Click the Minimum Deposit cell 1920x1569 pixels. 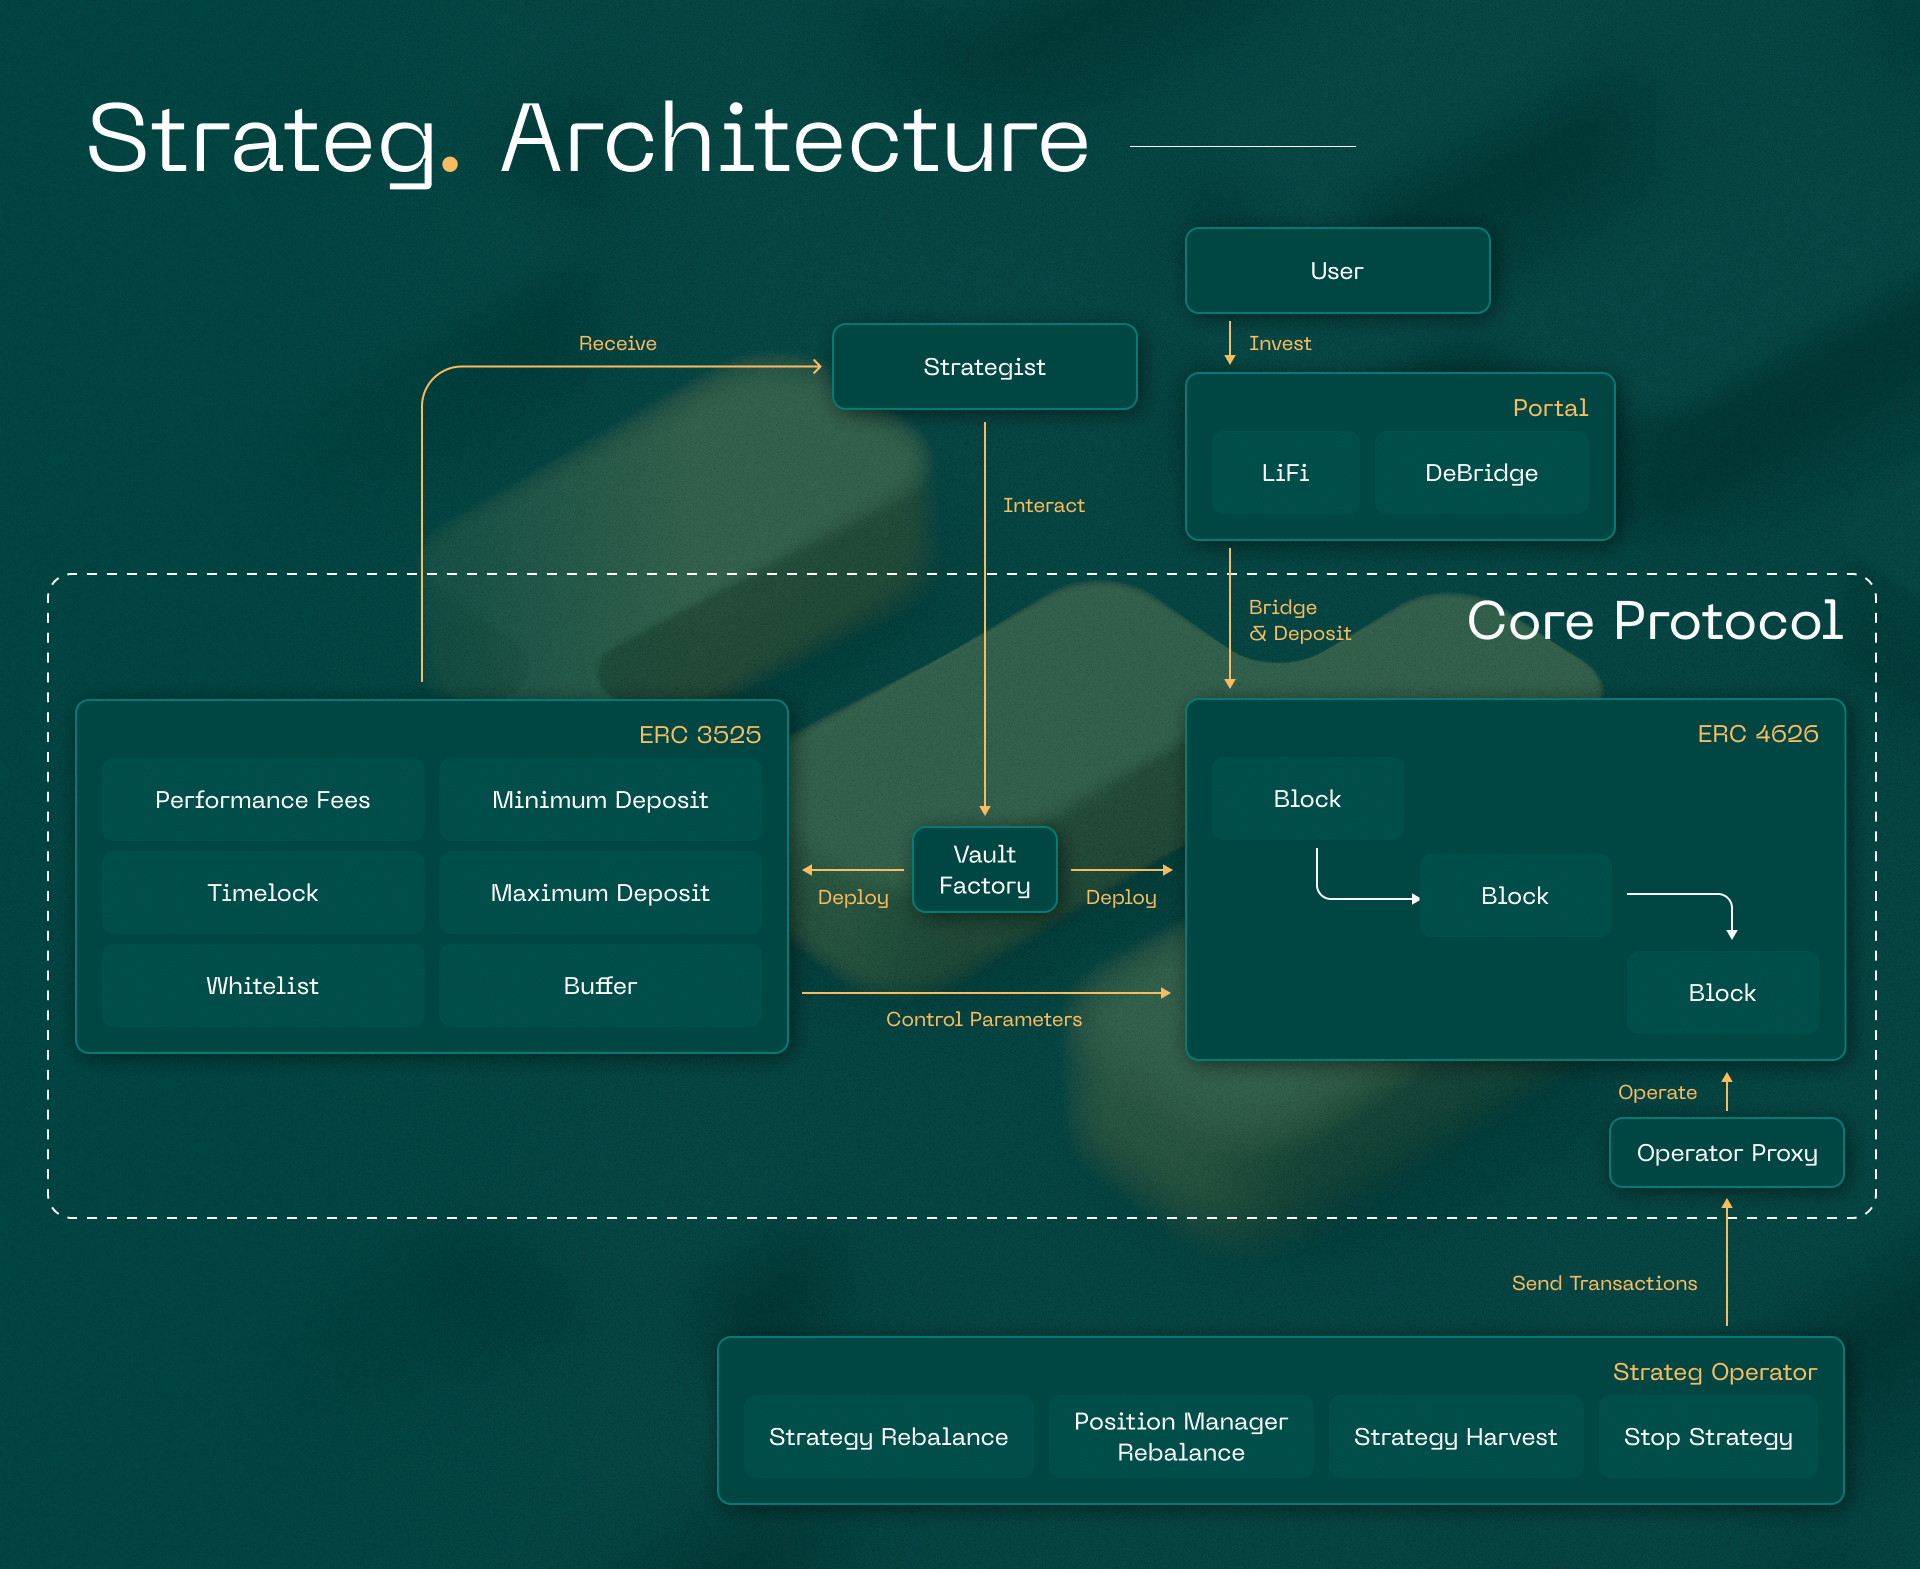600,800
